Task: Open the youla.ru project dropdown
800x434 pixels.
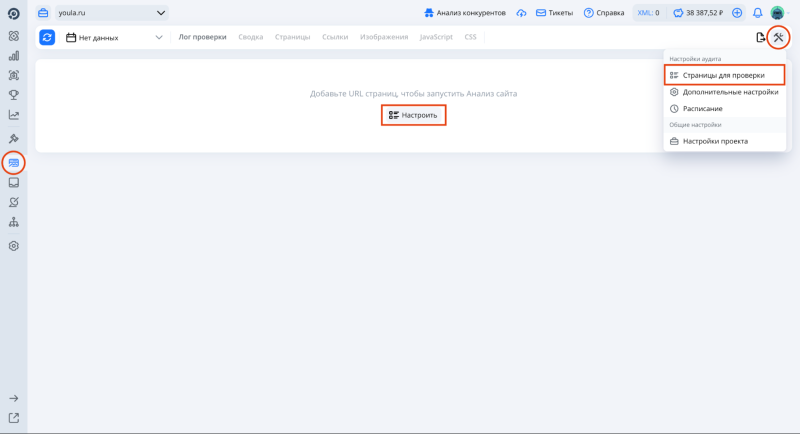Action: [100, 13]
